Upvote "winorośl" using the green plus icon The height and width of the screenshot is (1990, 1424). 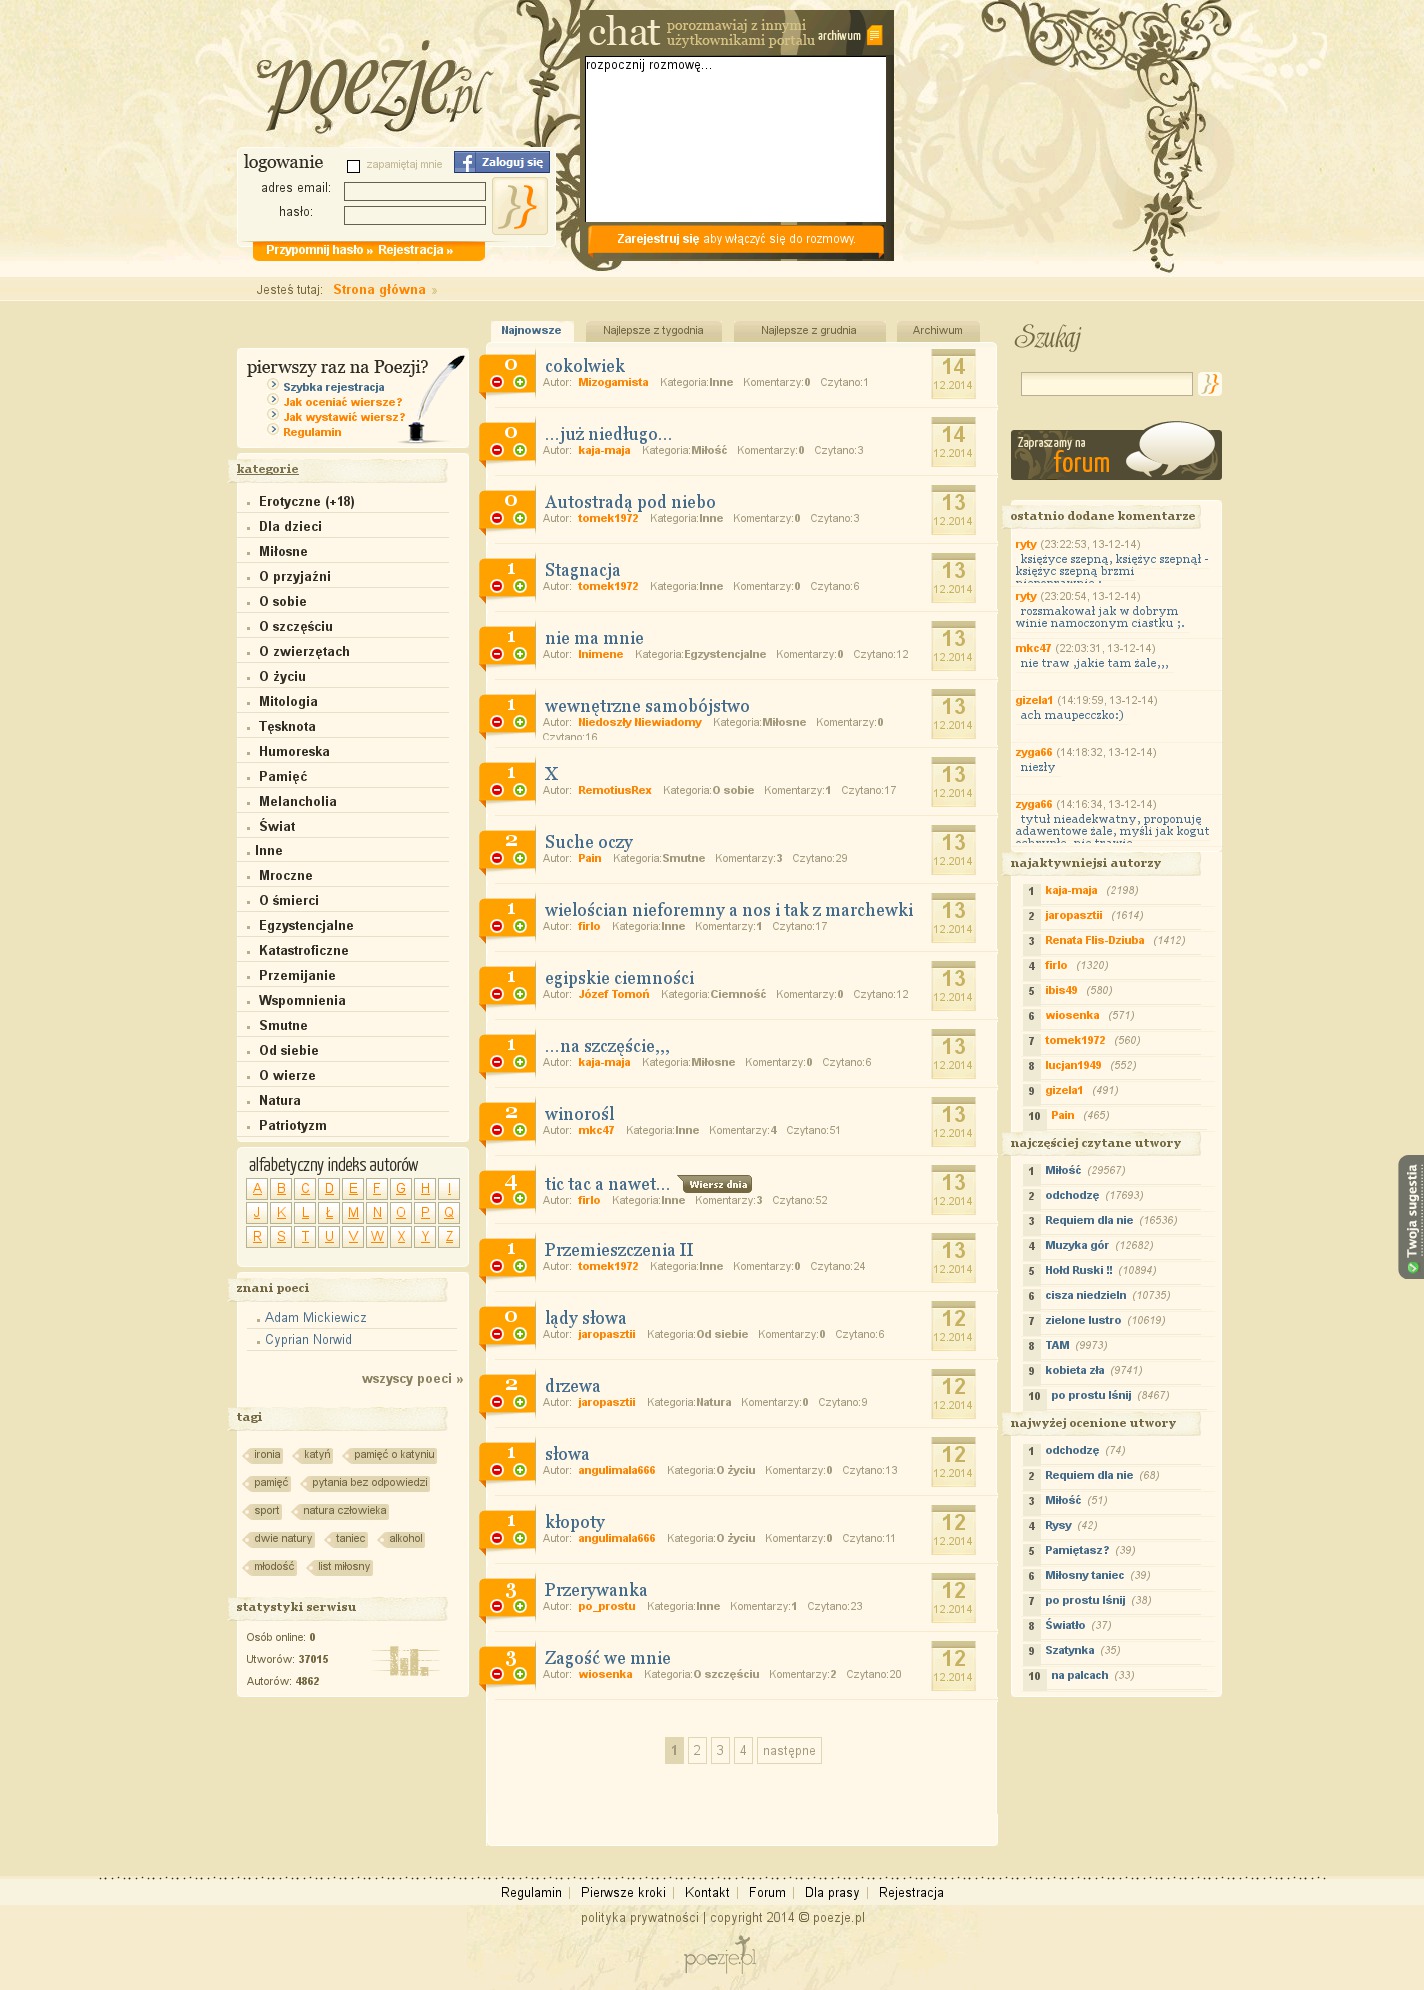[520, 1130]
